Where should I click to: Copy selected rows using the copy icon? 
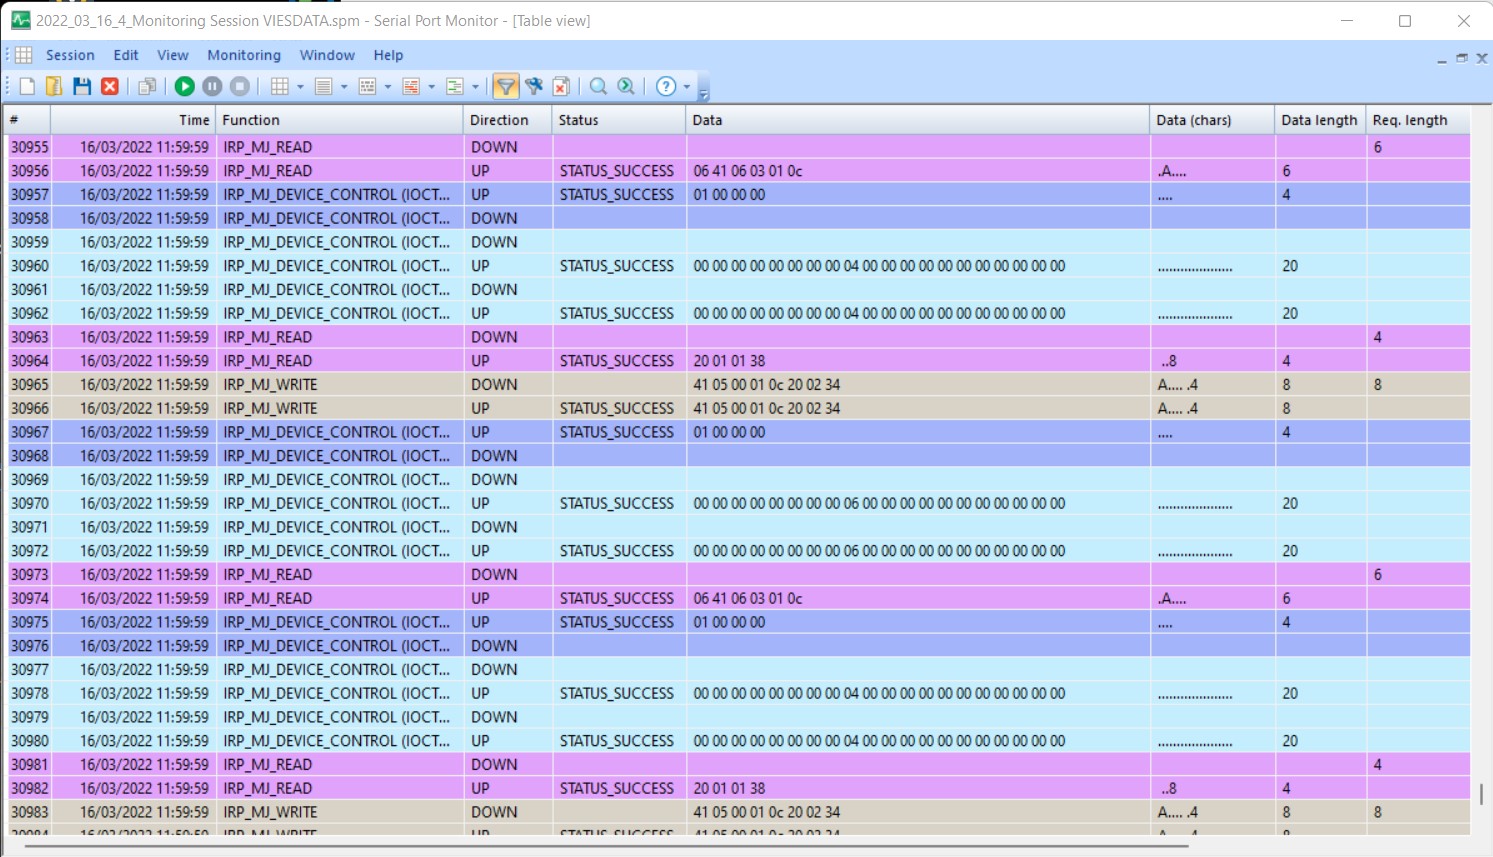147,86
